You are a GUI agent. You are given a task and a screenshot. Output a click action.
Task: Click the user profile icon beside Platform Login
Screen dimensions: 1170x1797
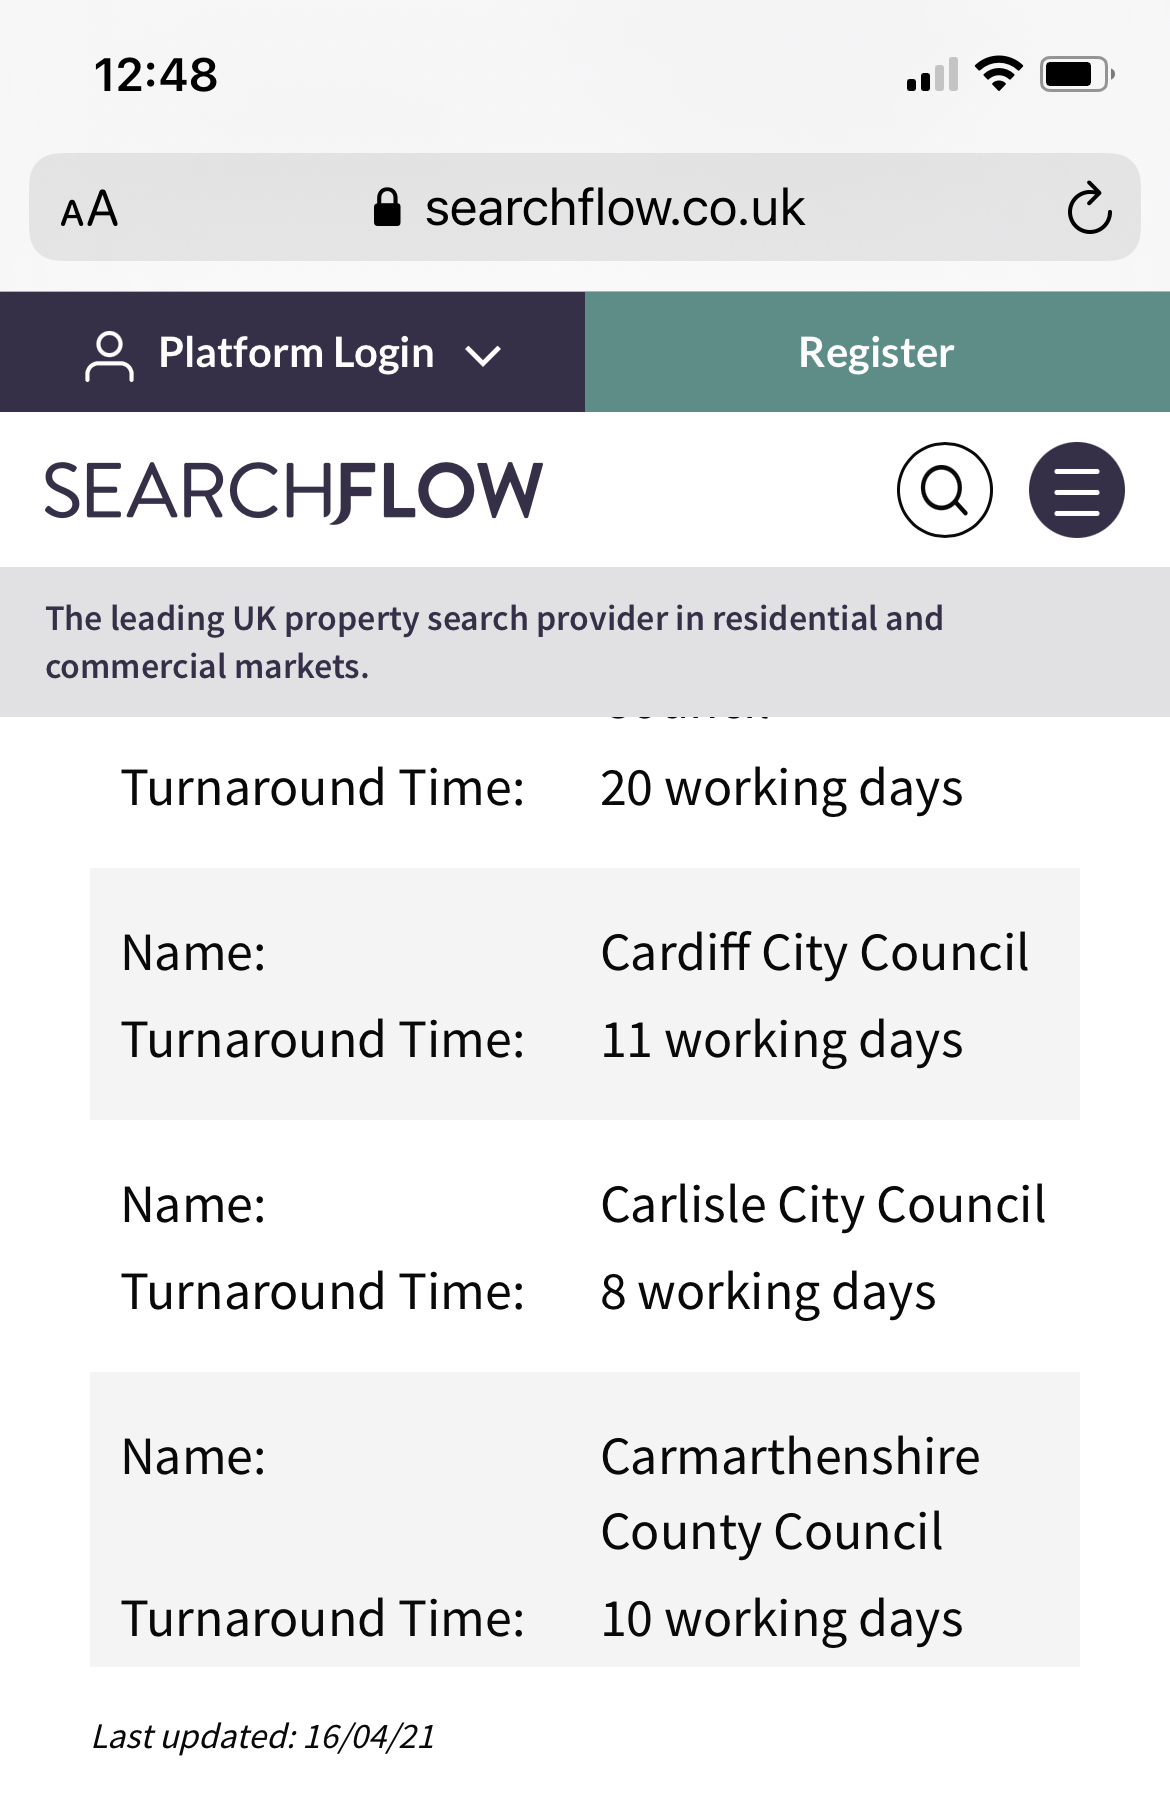[109, 356]
